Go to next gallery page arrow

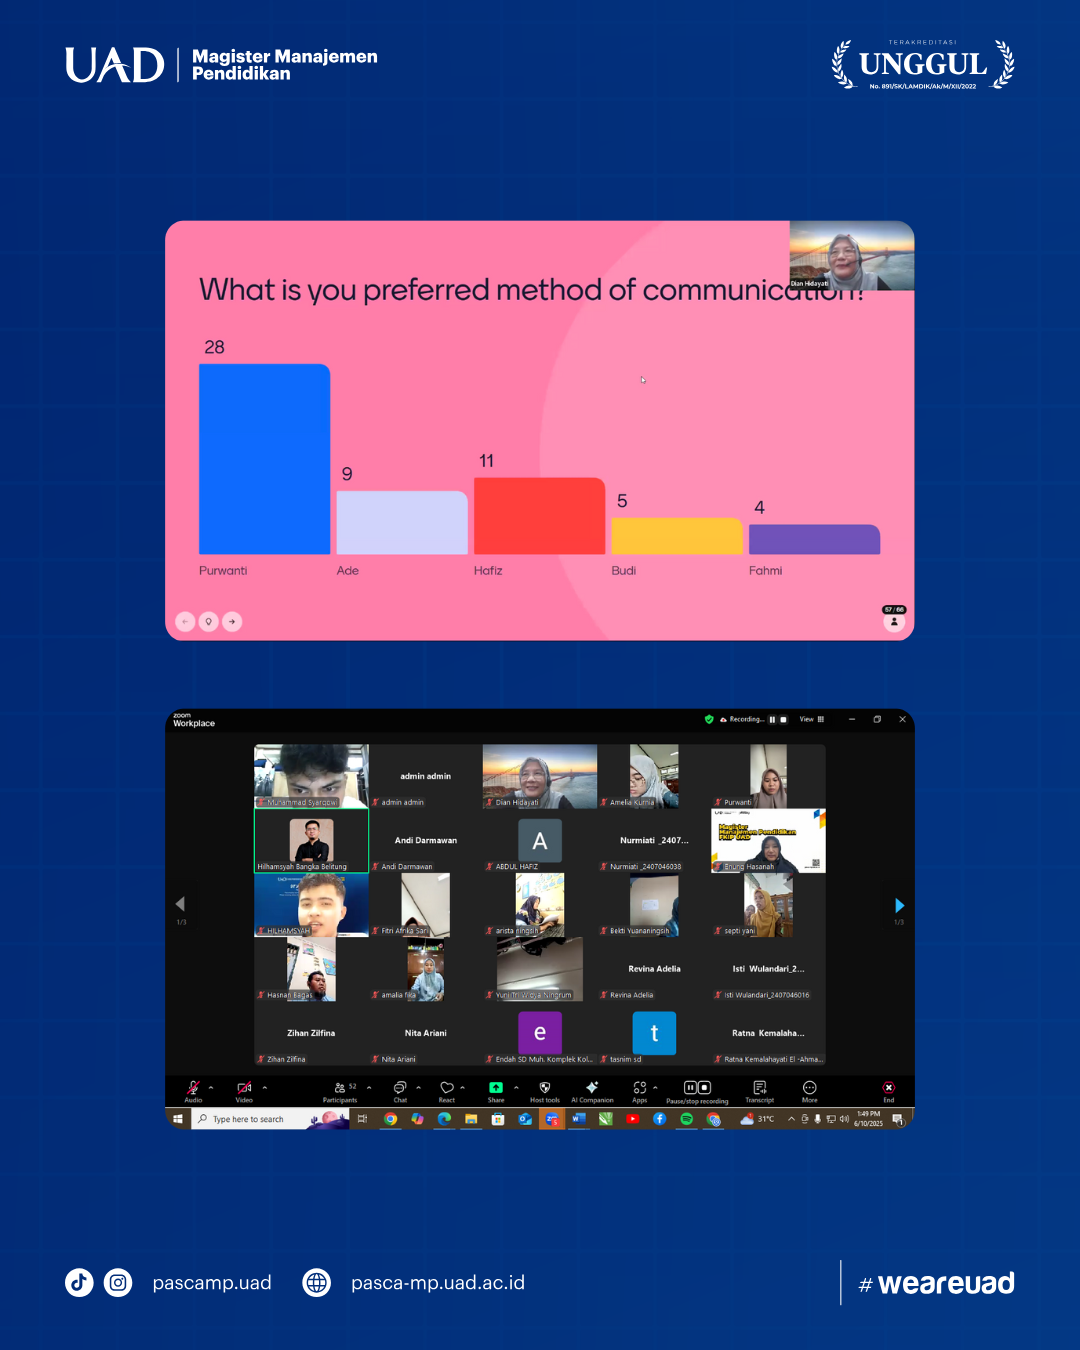(x=899, y=906)
